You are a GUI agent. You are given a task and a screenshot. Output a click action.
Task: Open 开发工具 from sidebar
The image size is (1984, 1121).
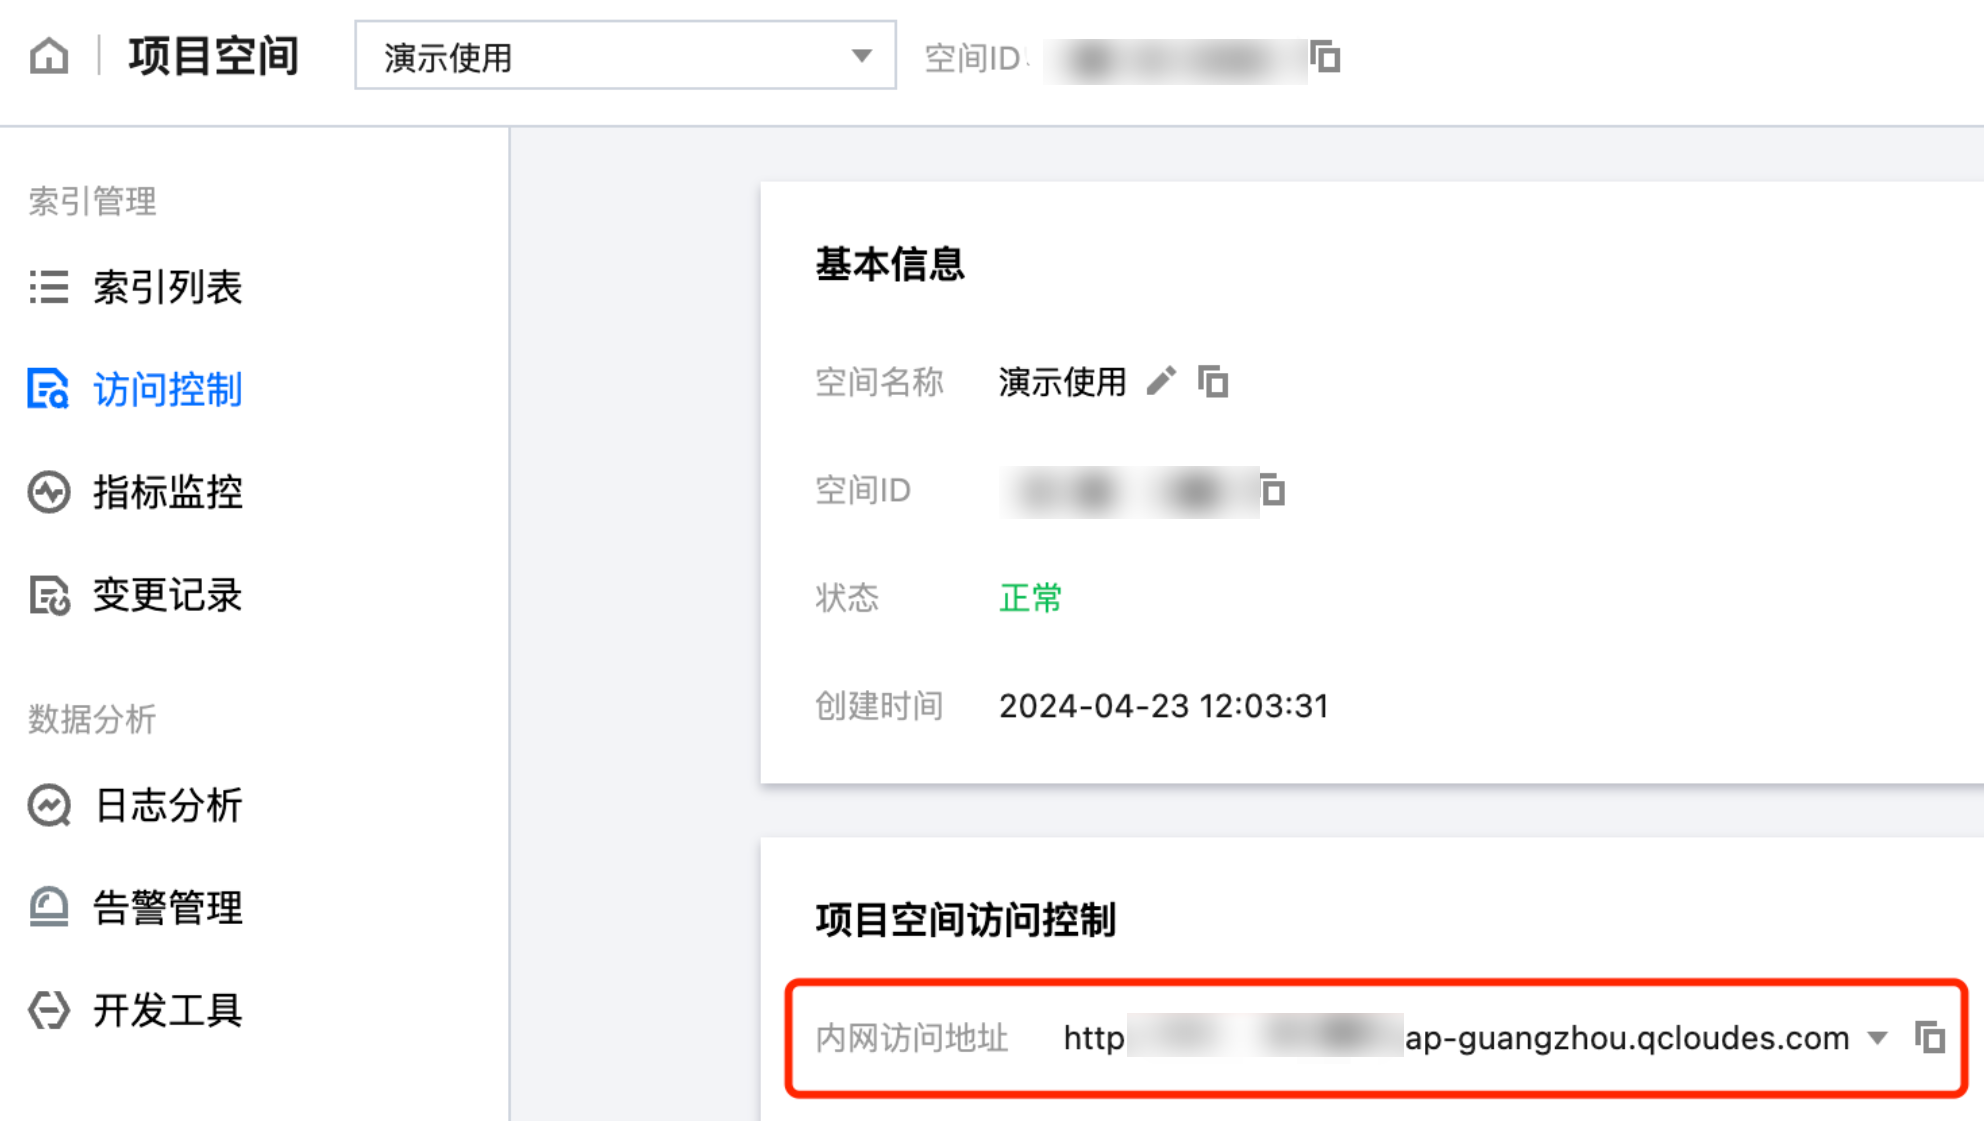click(x=167, y=1010)
